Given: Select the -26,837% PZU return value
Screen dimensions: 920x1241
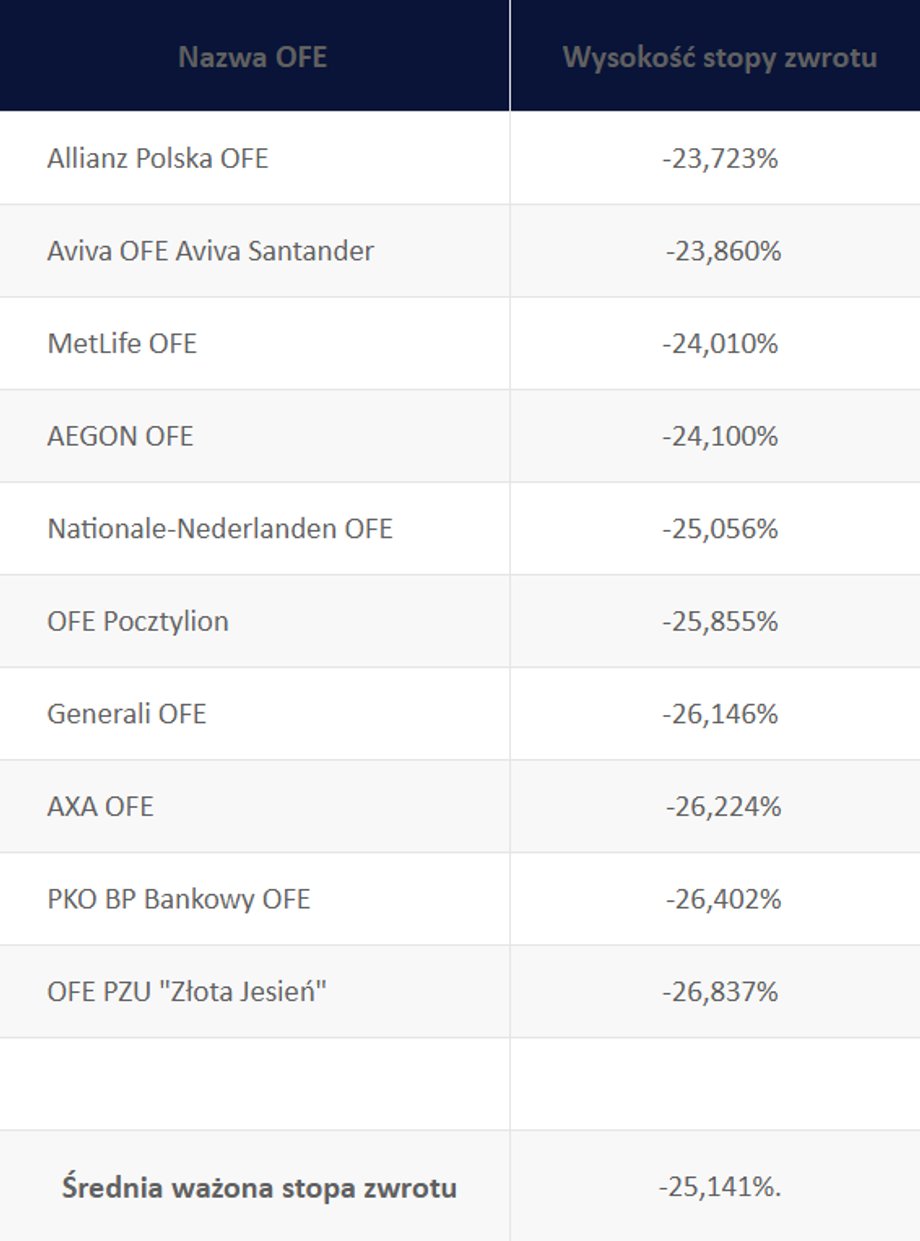Looking at the screenshot, I should [720, 992].
